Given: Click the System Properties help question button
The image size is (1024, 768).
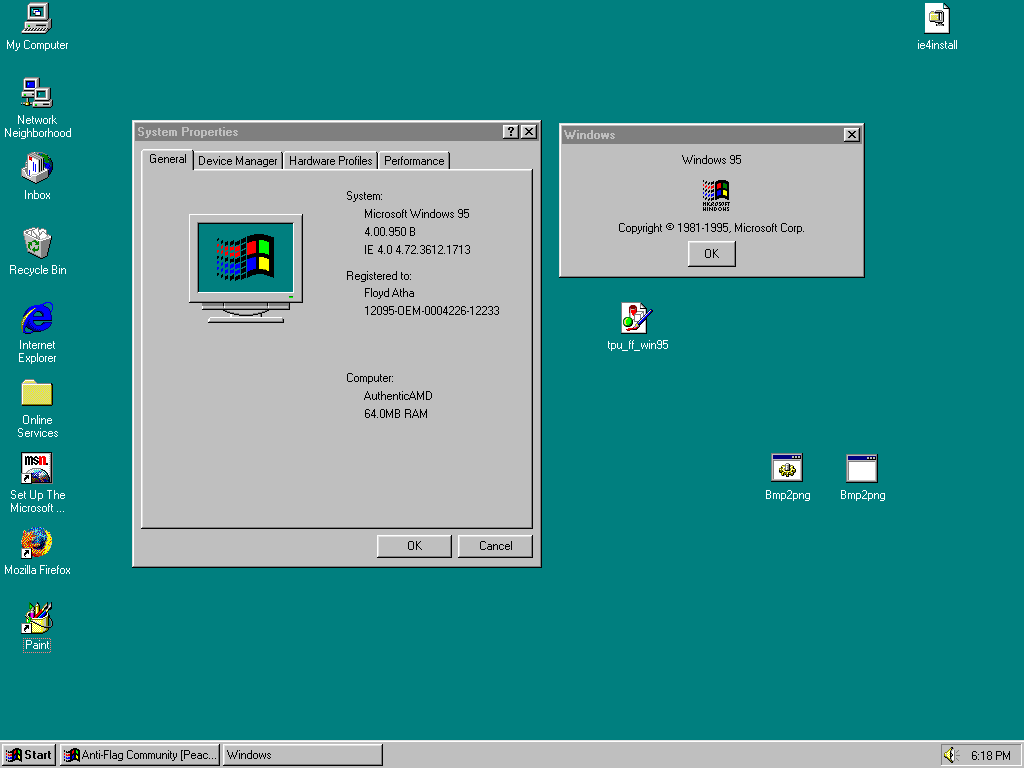Looking at the screenshot, I should tap(510, 132).
